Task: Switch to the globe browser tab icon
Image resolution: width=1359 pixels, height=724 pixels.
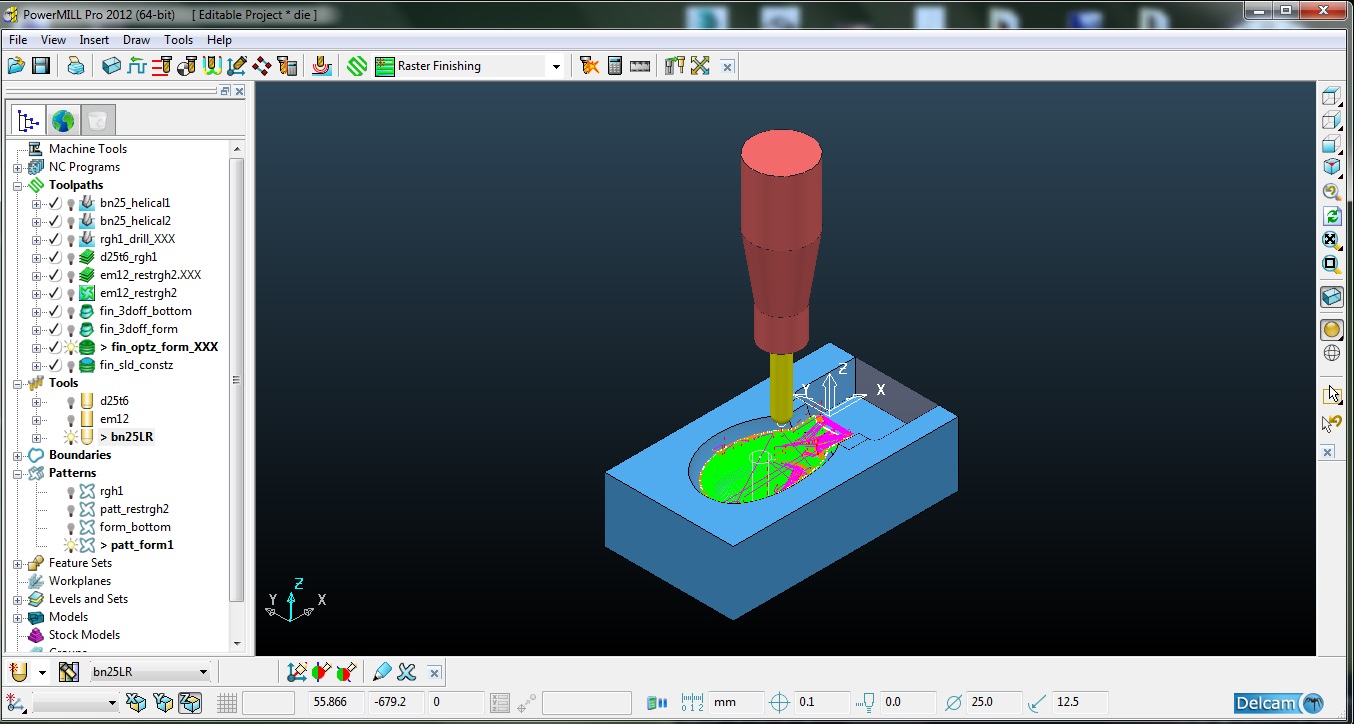Action: (63, 121)
